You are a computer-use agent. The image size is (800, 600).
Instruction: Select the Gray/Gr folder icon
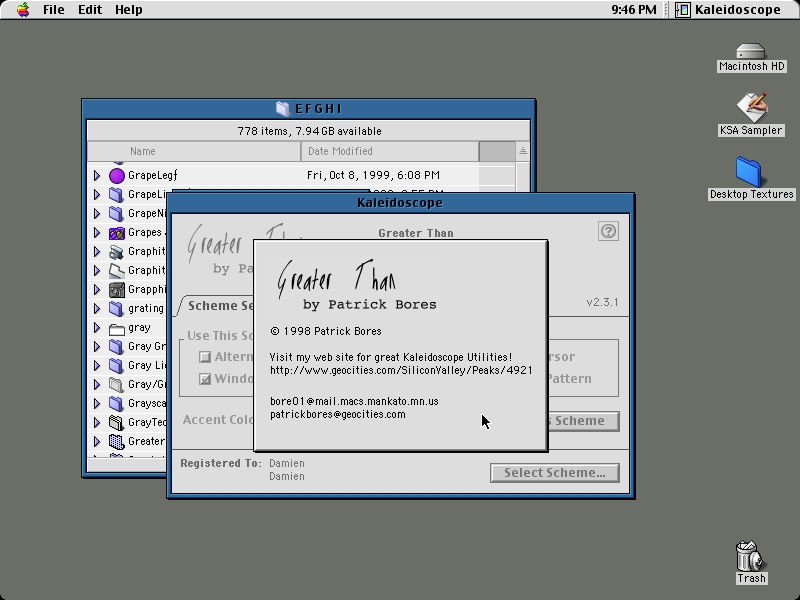(x=117, y=384)
